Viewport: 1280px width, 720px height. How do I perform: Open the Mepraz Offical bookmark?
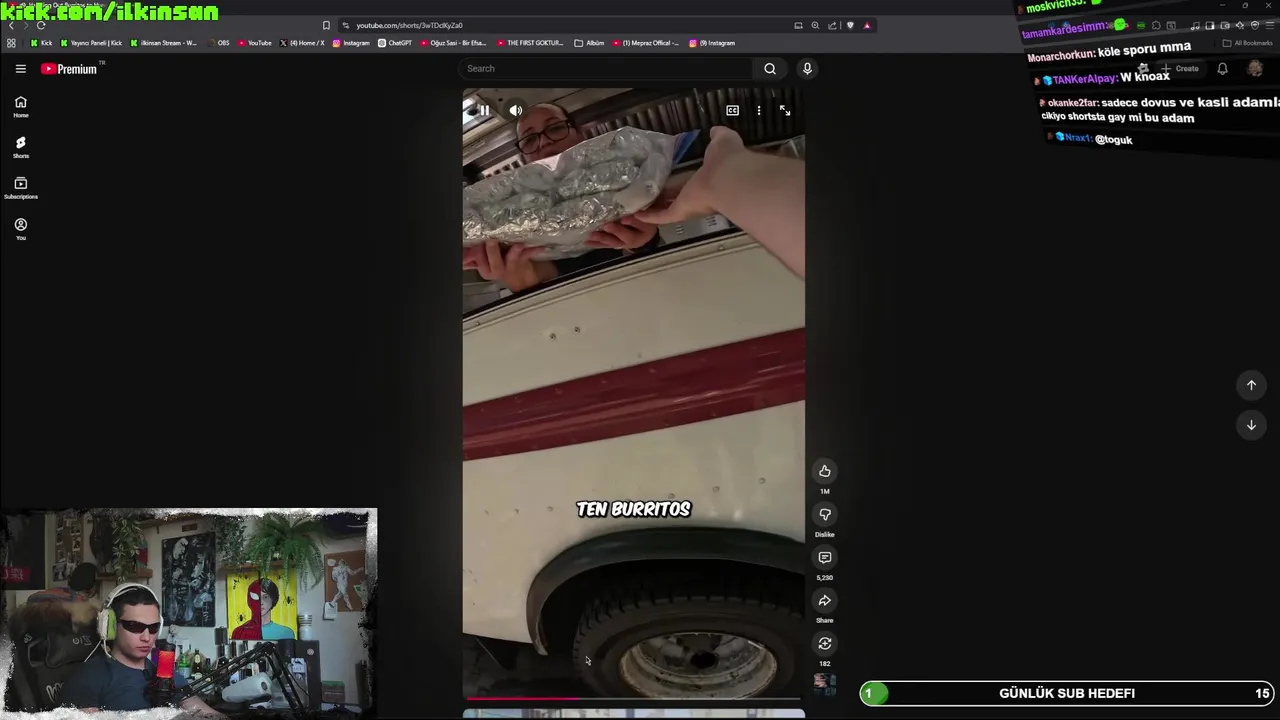646,43
